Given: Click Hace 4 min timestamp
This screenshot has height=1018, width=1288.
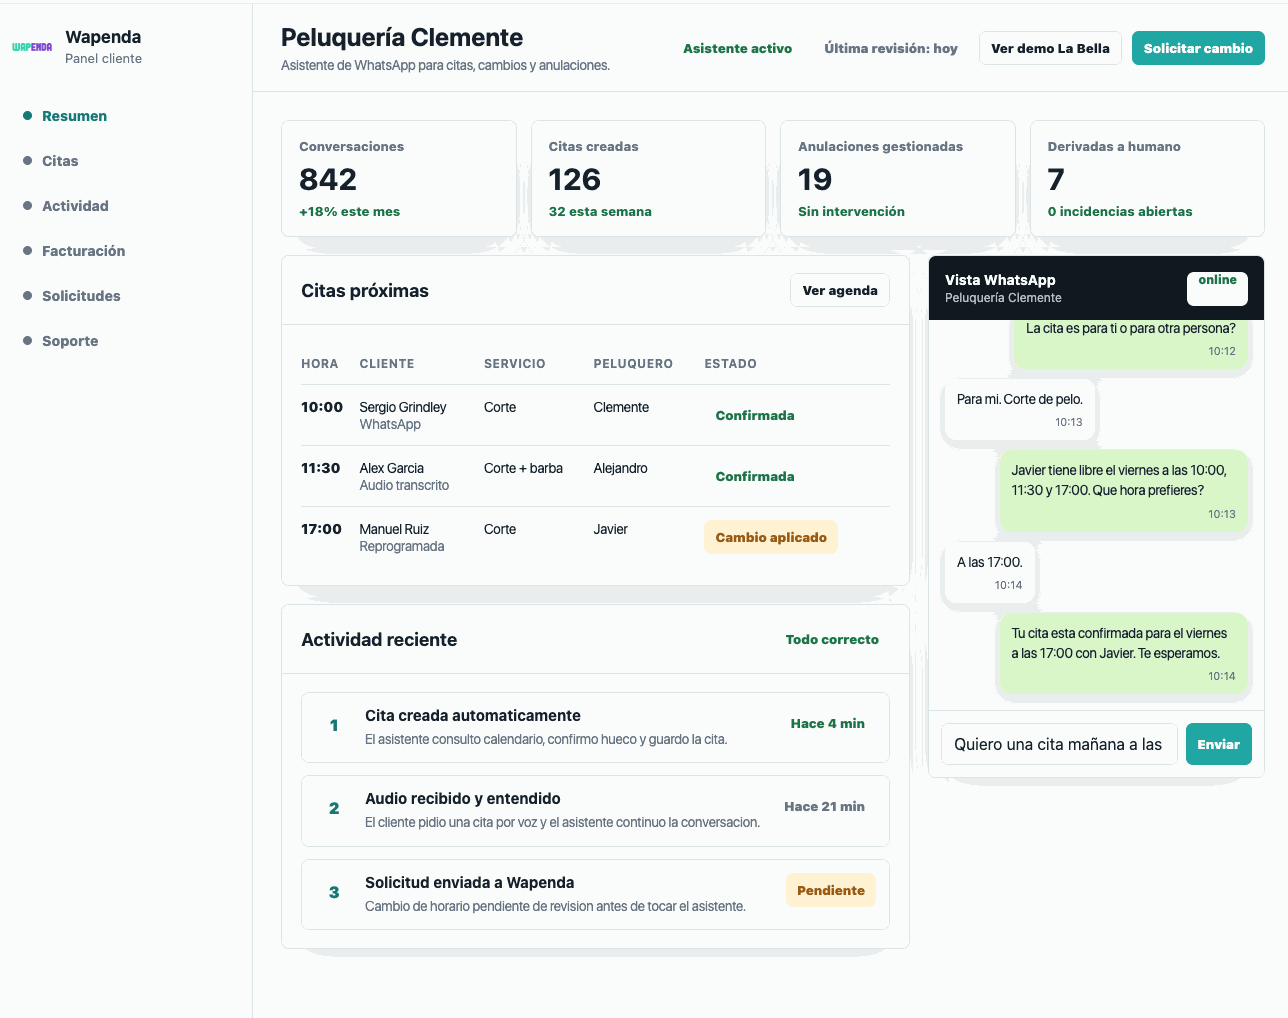Looking at the screenshot, I should click(x=828, y=724).
